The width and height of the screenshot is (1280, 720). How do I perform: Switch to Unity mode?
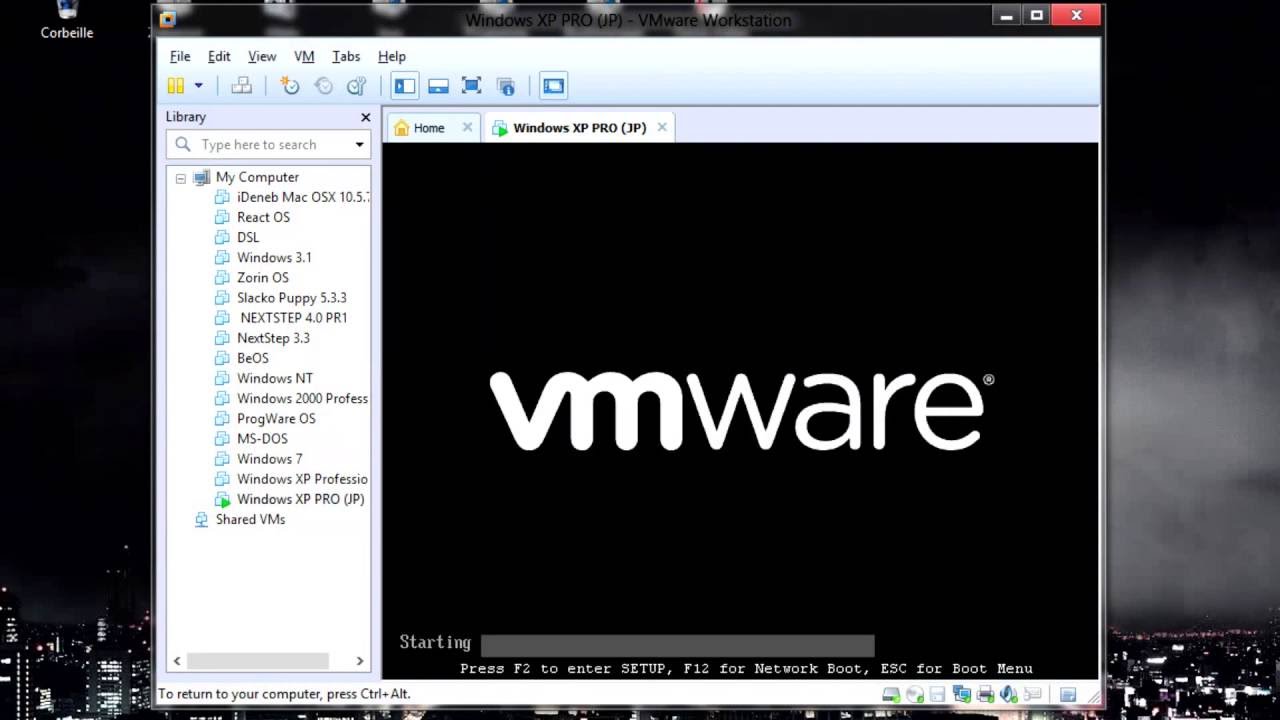pyautogui.click(x=506, y=86)
